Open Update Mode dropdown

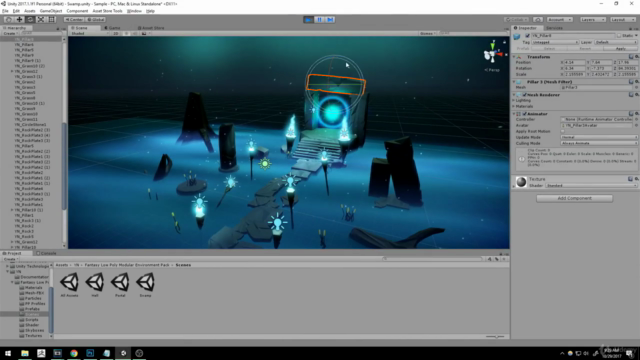(x=599, y=138)
